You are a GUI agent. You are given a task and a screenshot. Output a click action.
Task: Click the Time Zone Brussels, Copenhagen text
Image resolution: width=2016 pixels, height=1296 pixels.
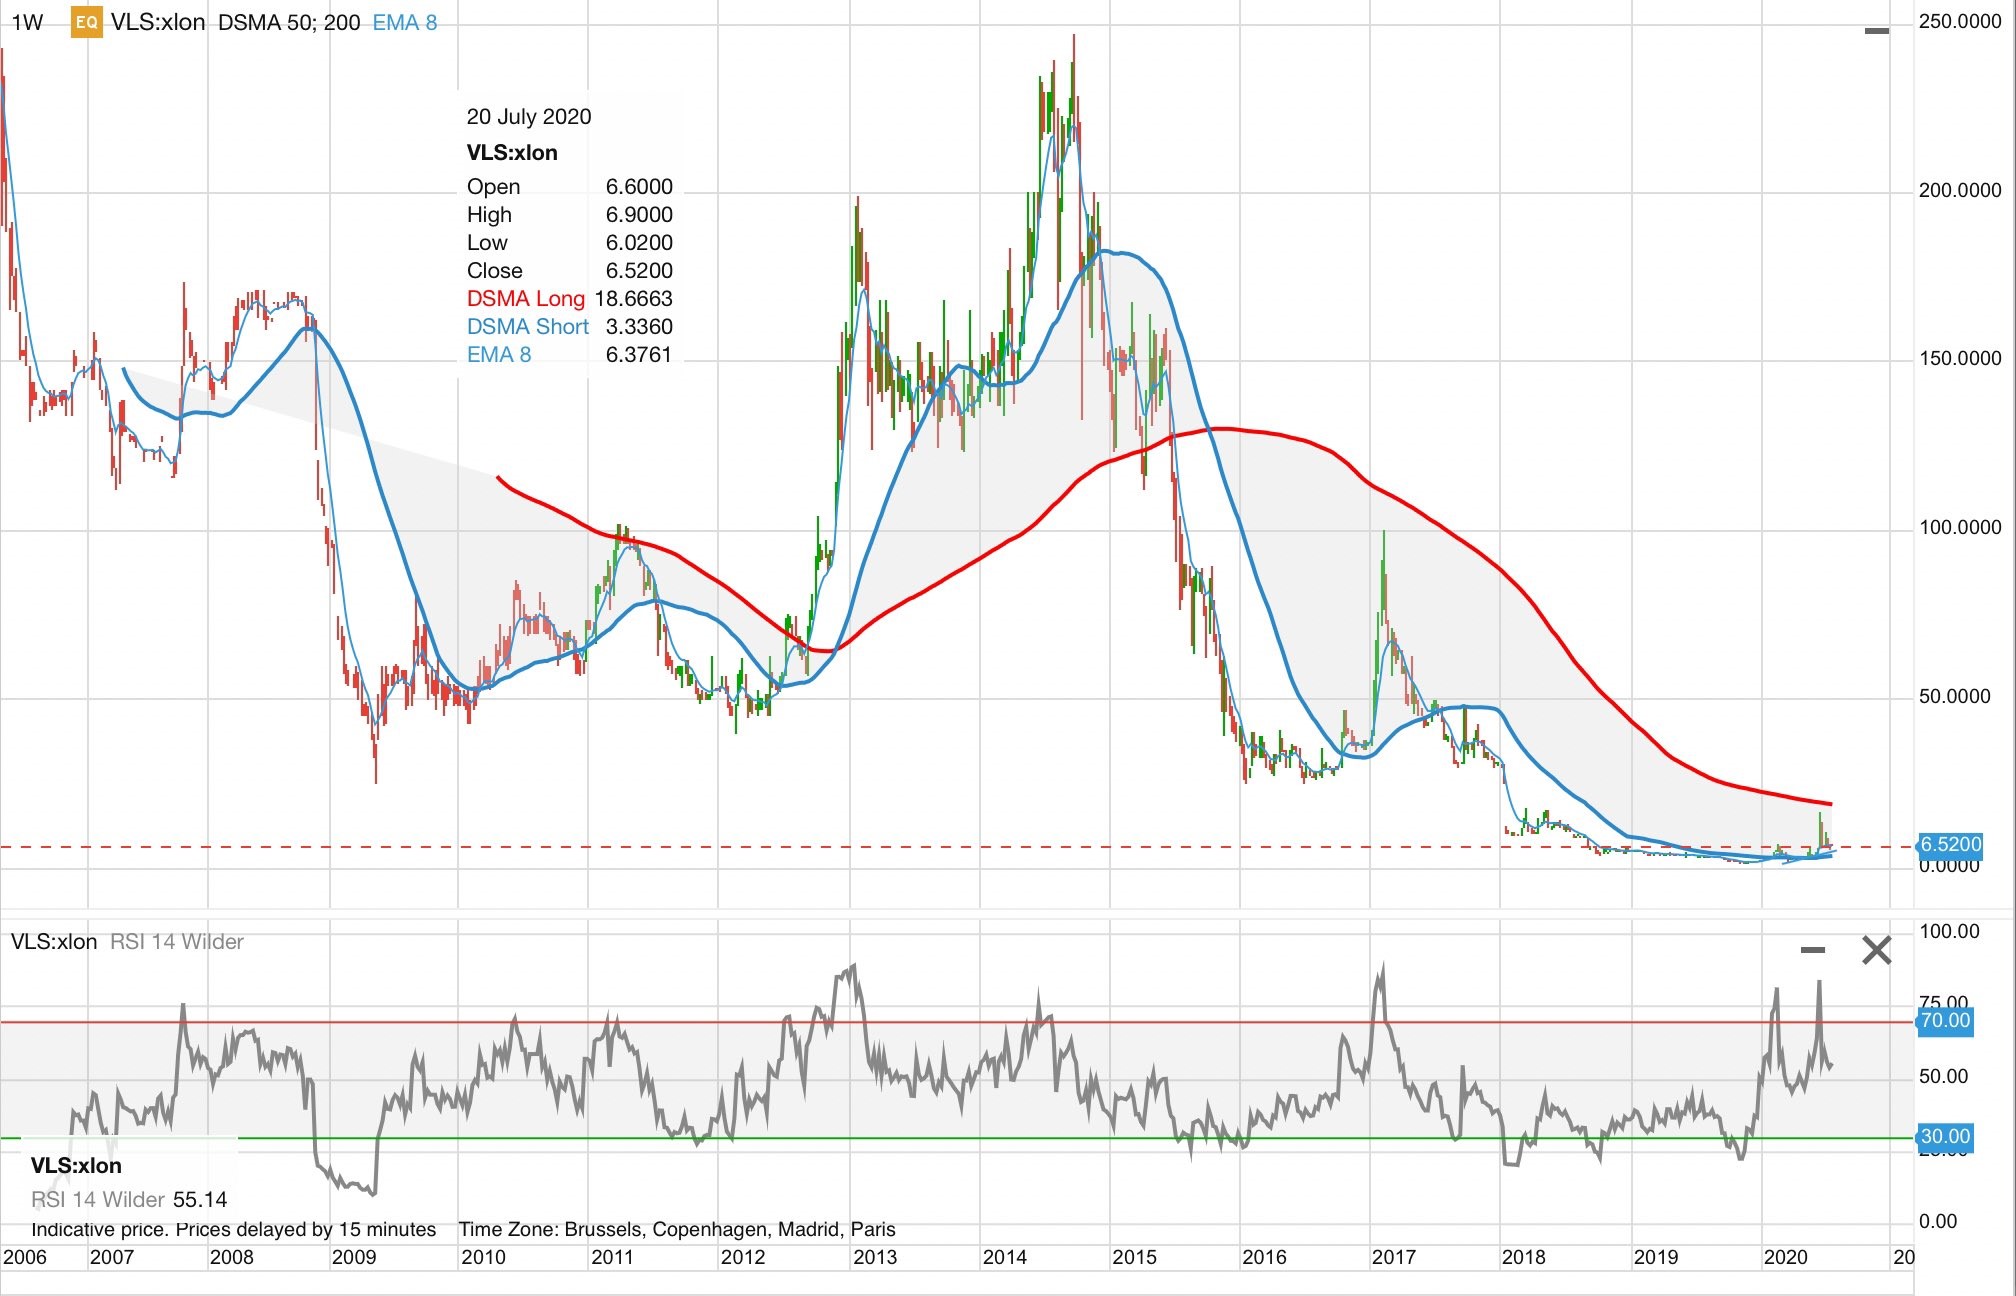pyautogui.click(x=677, y=1229)
